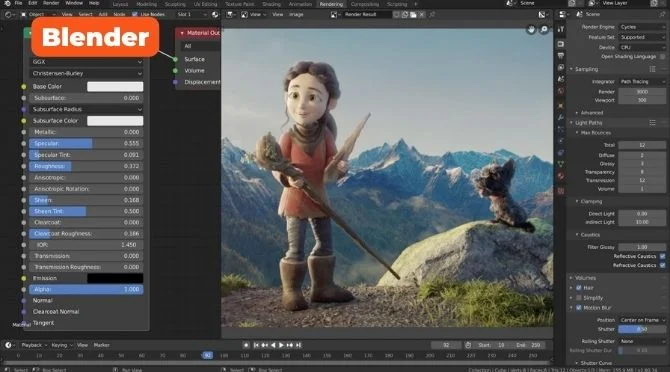Toggle the Motion Blur checkbox

point(579,308)
